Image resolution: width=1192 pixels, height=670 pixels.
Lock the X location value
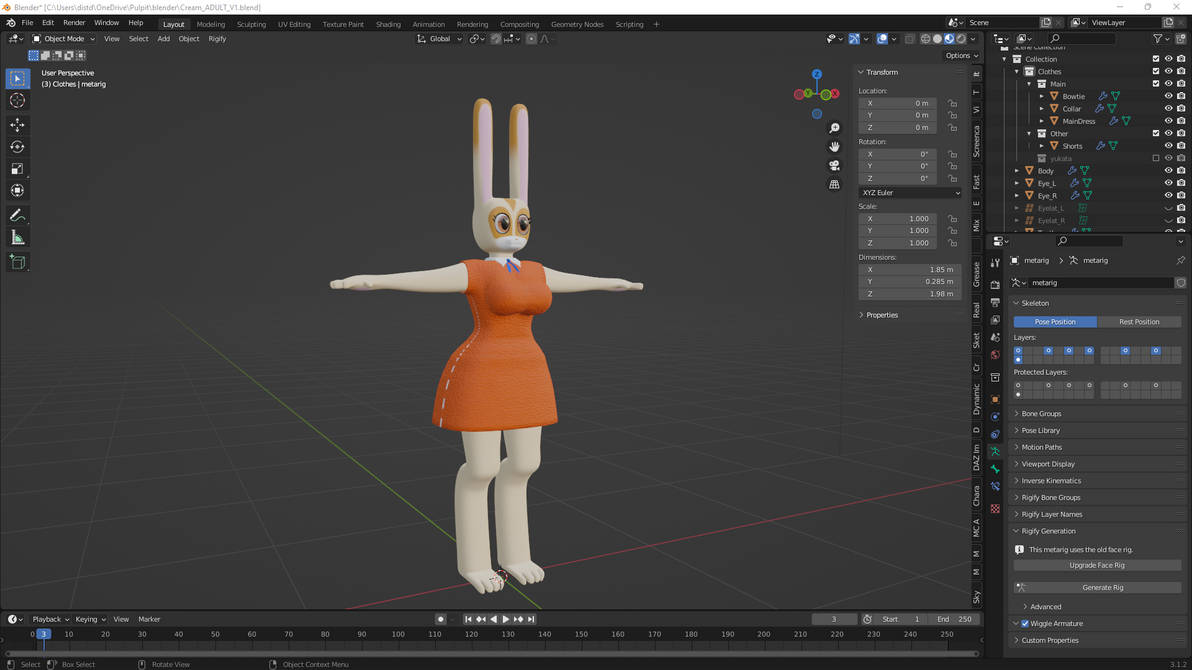[952, 103]
